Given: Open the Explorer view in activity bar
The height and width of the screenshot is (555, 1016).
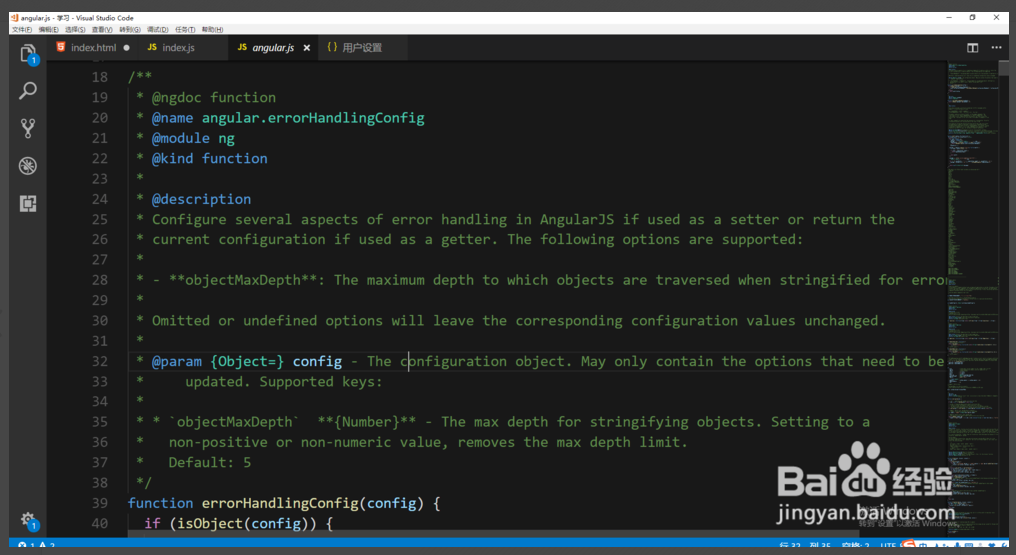Looking at the screenshot, I should click(28, 54).
